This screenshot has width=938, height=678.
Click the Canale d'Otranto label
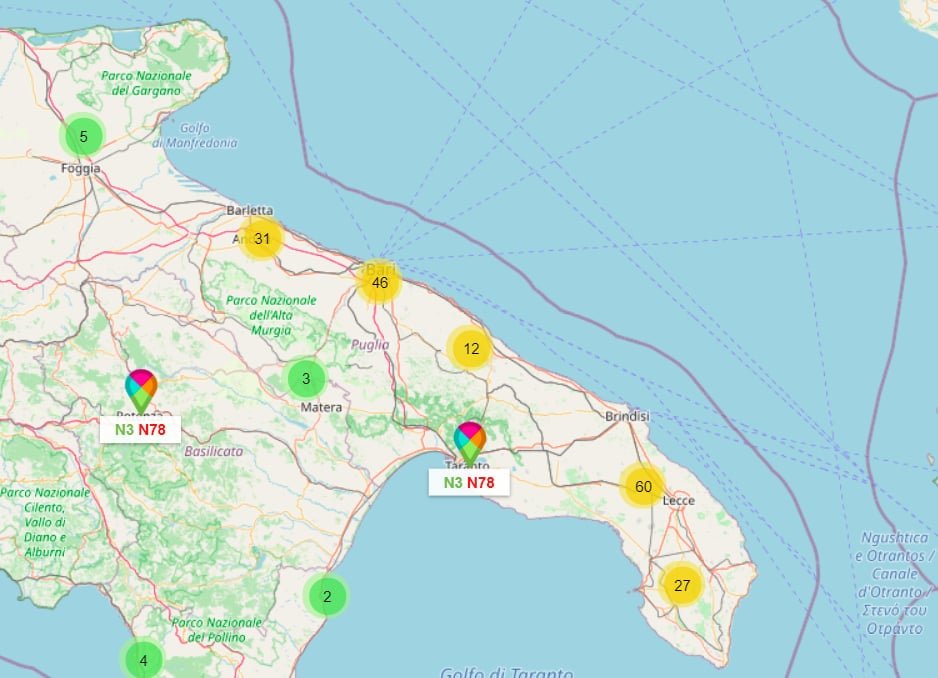(x=894, y=583)
